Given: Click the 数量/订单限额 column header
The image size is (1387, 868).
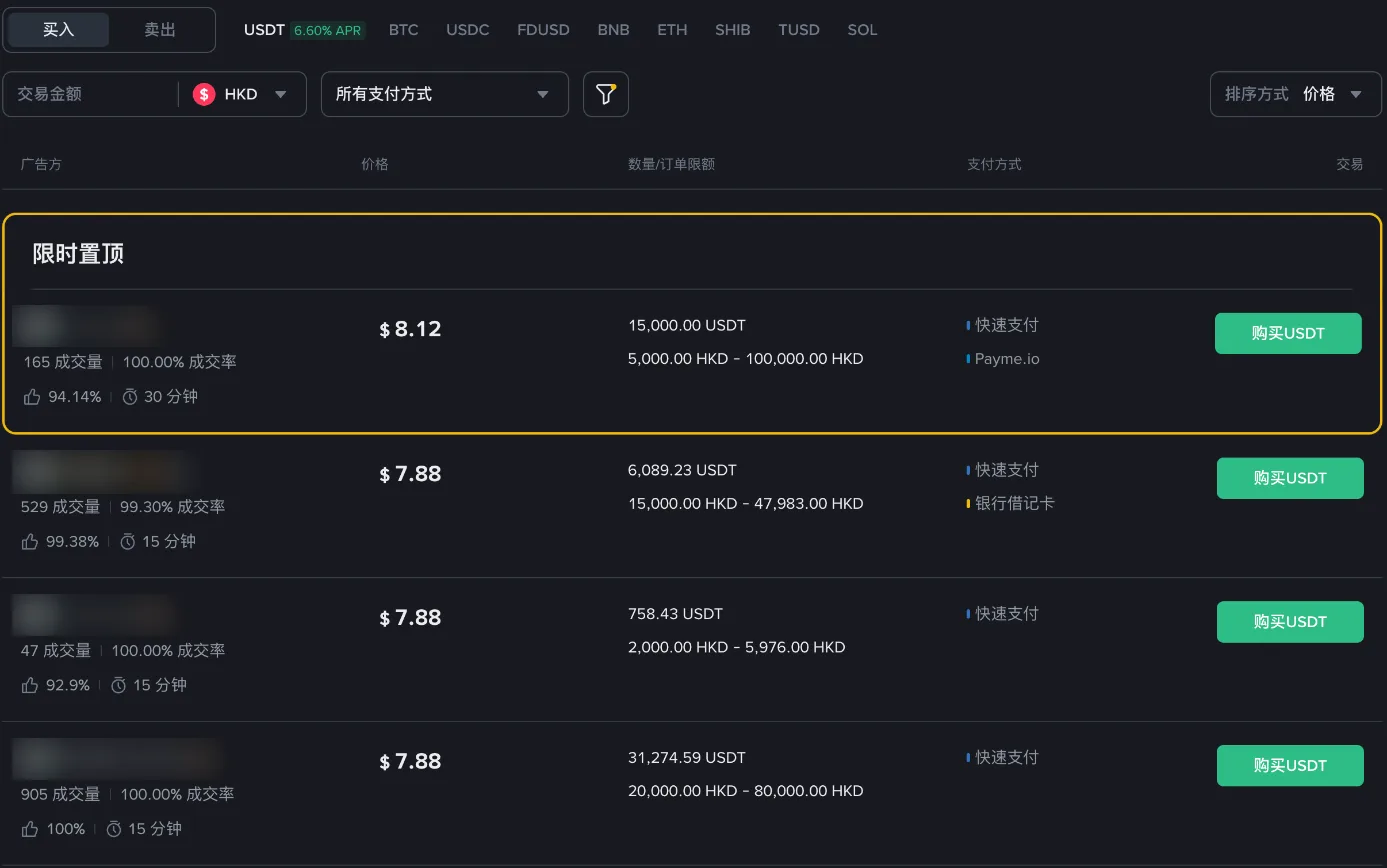Looking at the screenshot, I should (x=671, y=164).
